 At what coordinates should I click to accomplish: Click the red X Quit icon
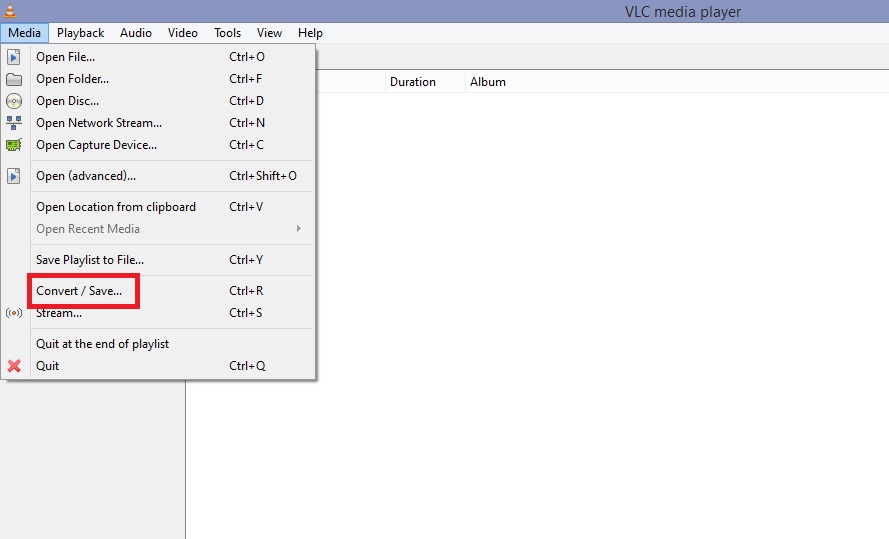tap(14, 366)
